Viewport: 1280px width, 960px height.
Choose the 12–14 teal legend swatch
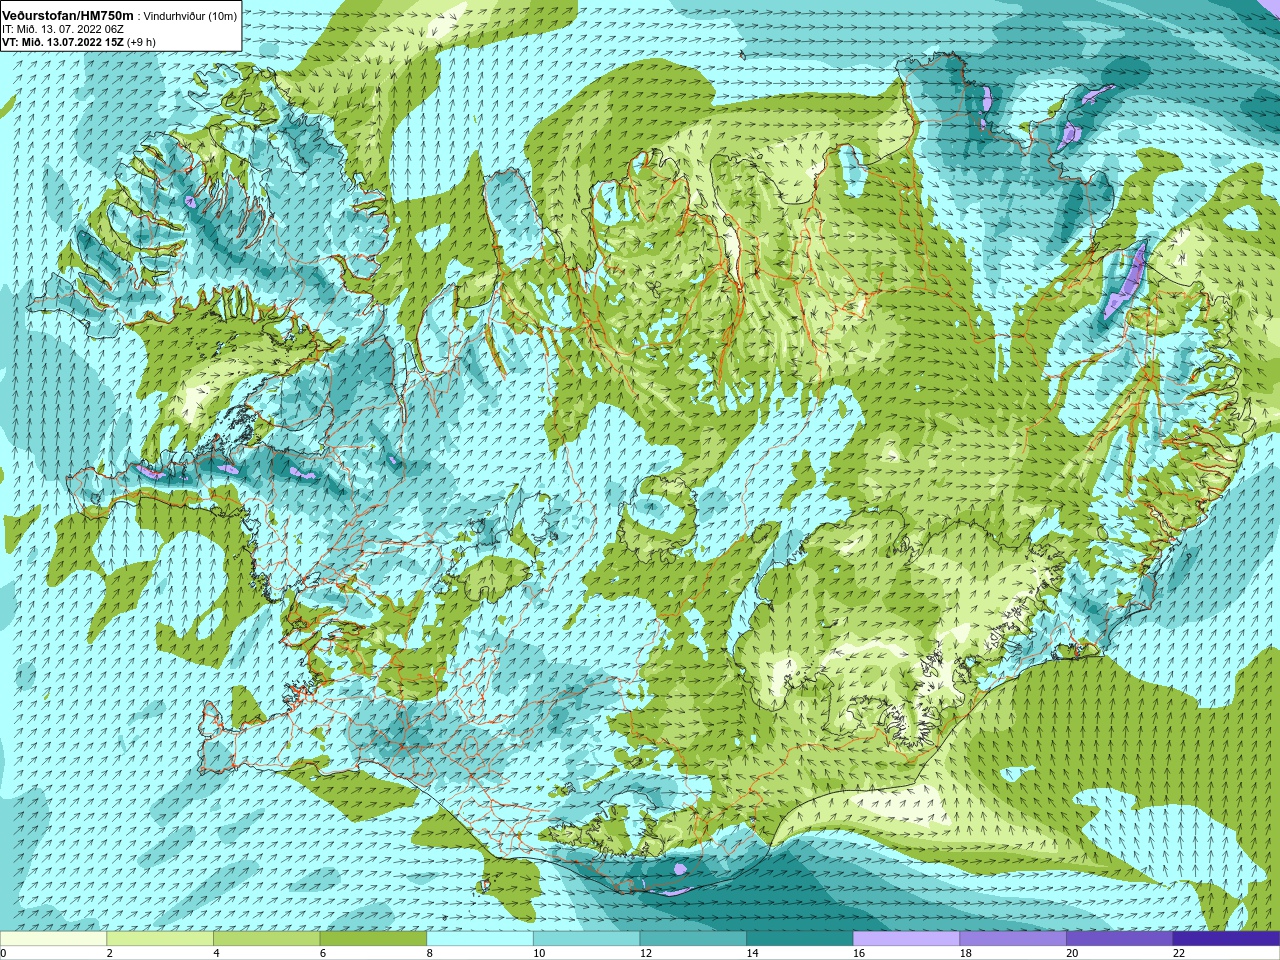click(x=693, y=939)
